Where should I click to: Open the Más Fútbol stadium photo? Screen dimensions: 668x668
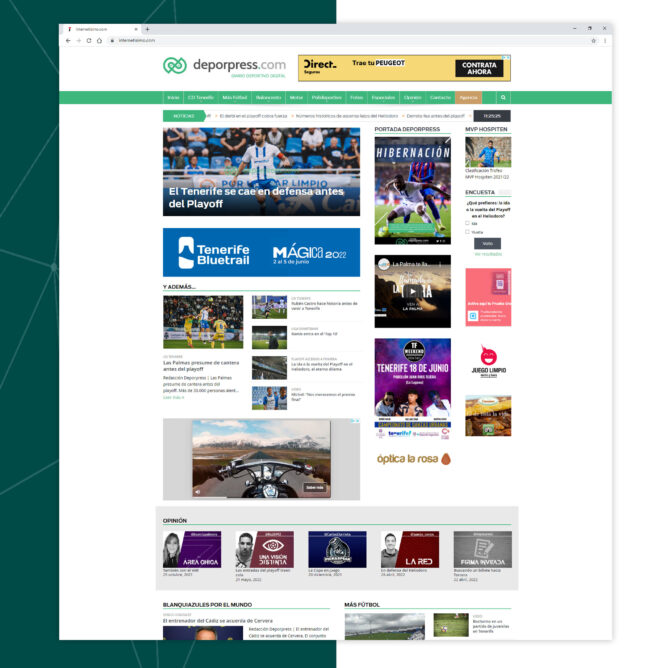[x=385, y=626]
